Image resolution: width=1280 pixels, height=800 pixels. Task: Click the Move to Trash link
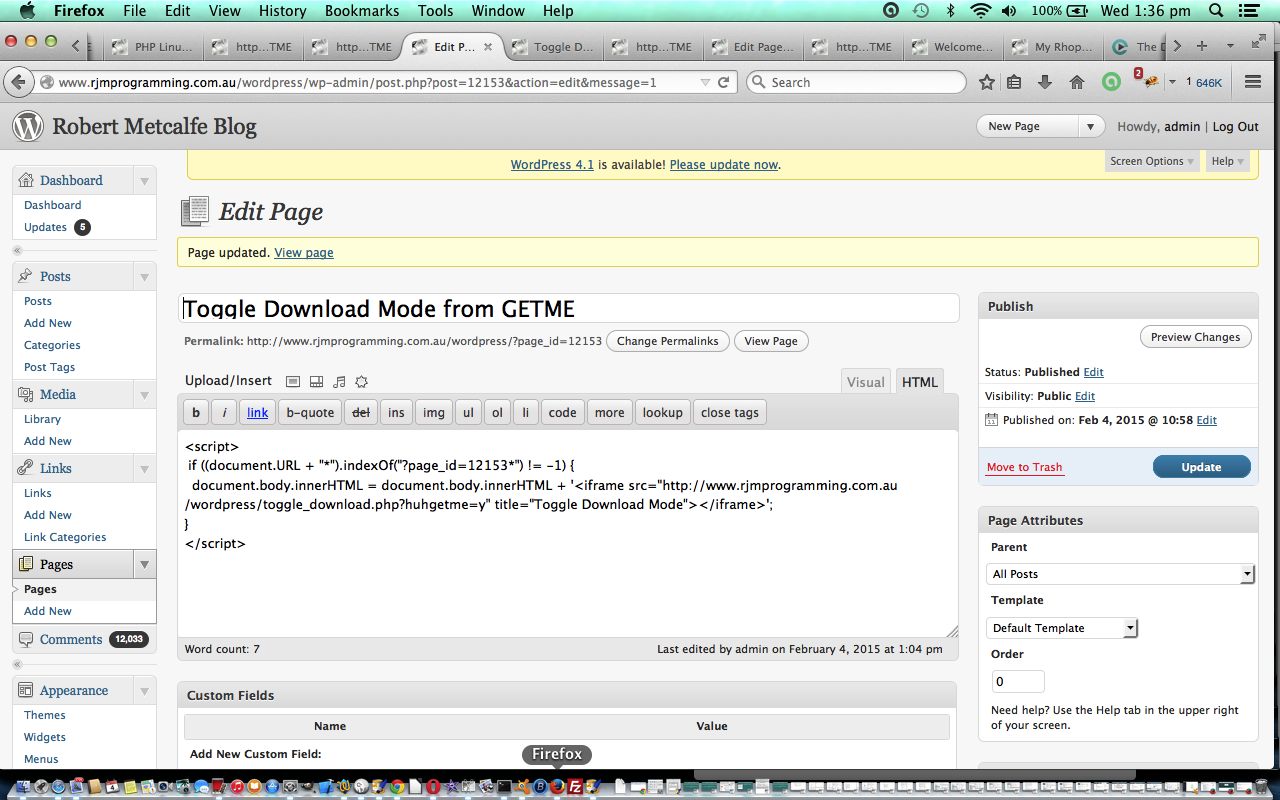click(x=1024, y=467)
